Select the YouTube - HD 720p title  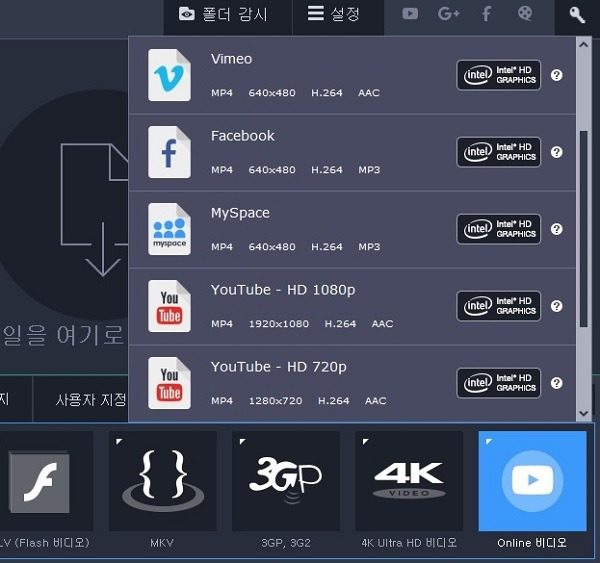point(279,367)
